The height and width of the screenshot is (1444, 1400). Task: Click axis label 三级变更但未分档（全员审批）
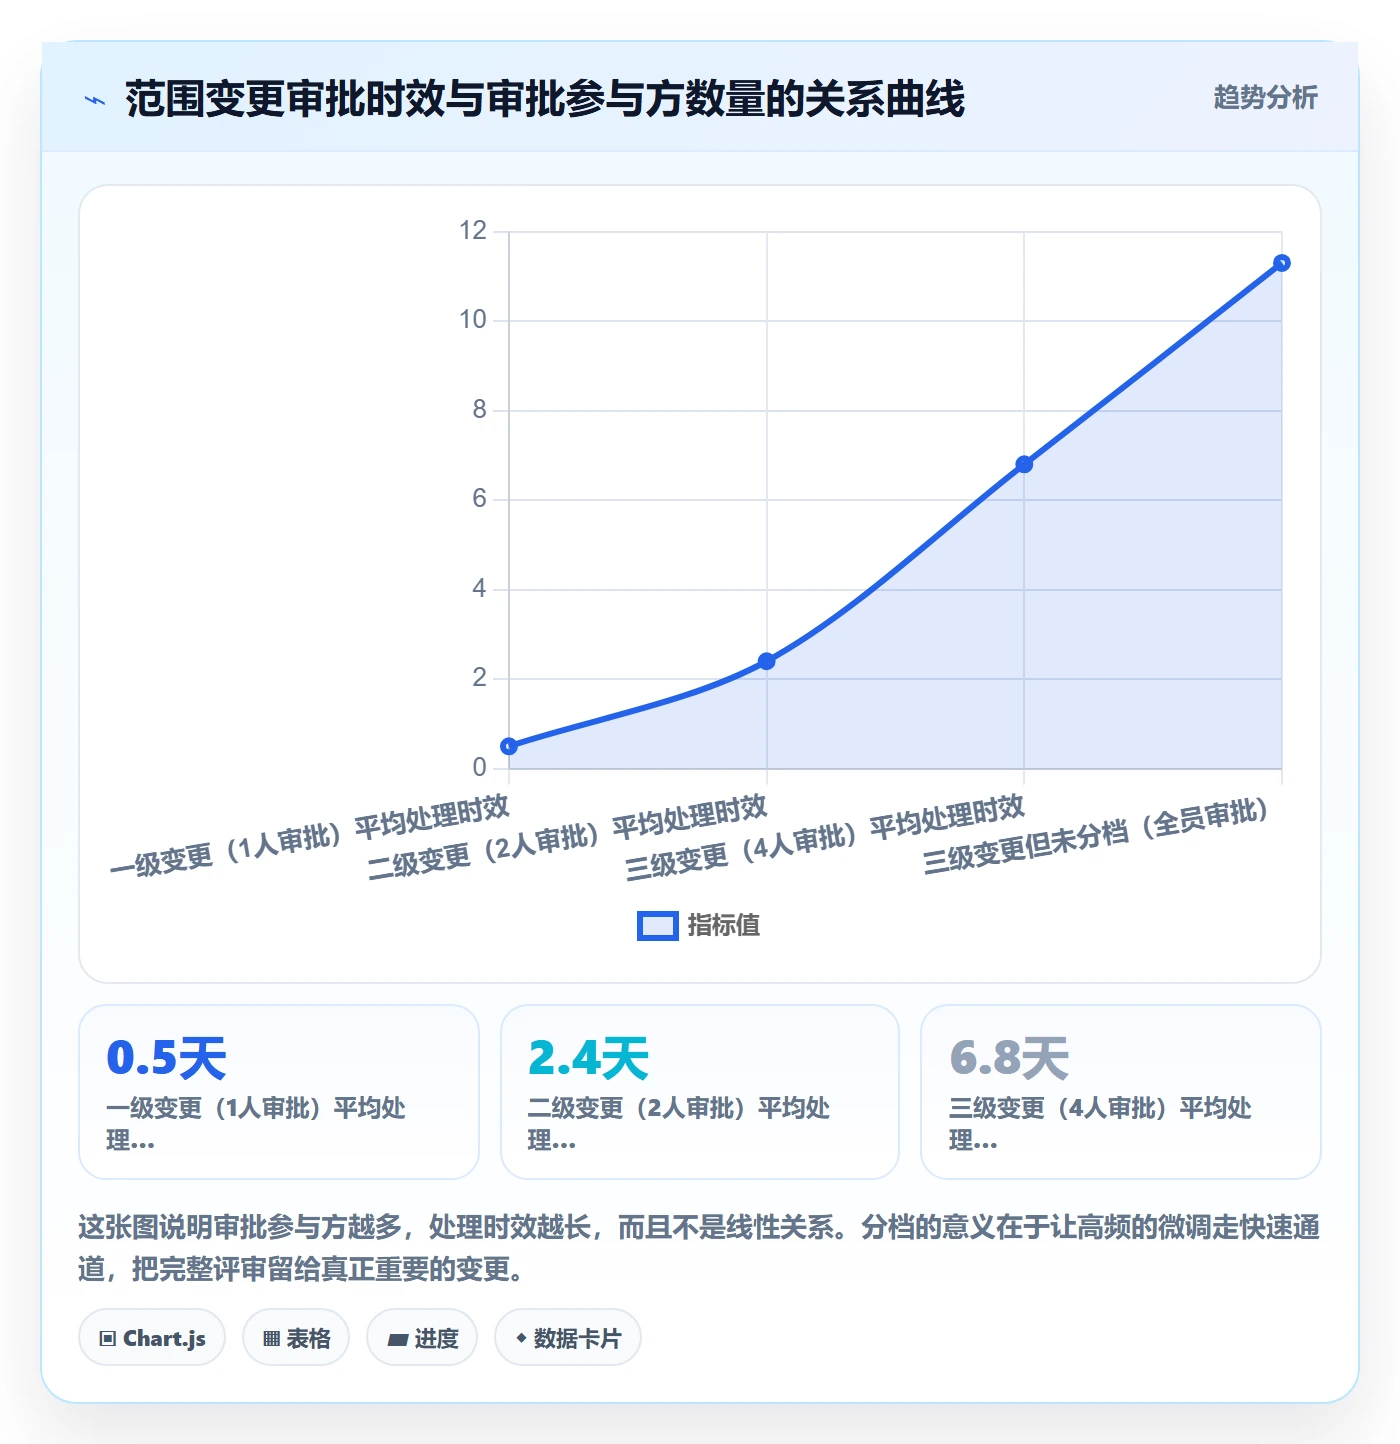[x=1097, y=836]
